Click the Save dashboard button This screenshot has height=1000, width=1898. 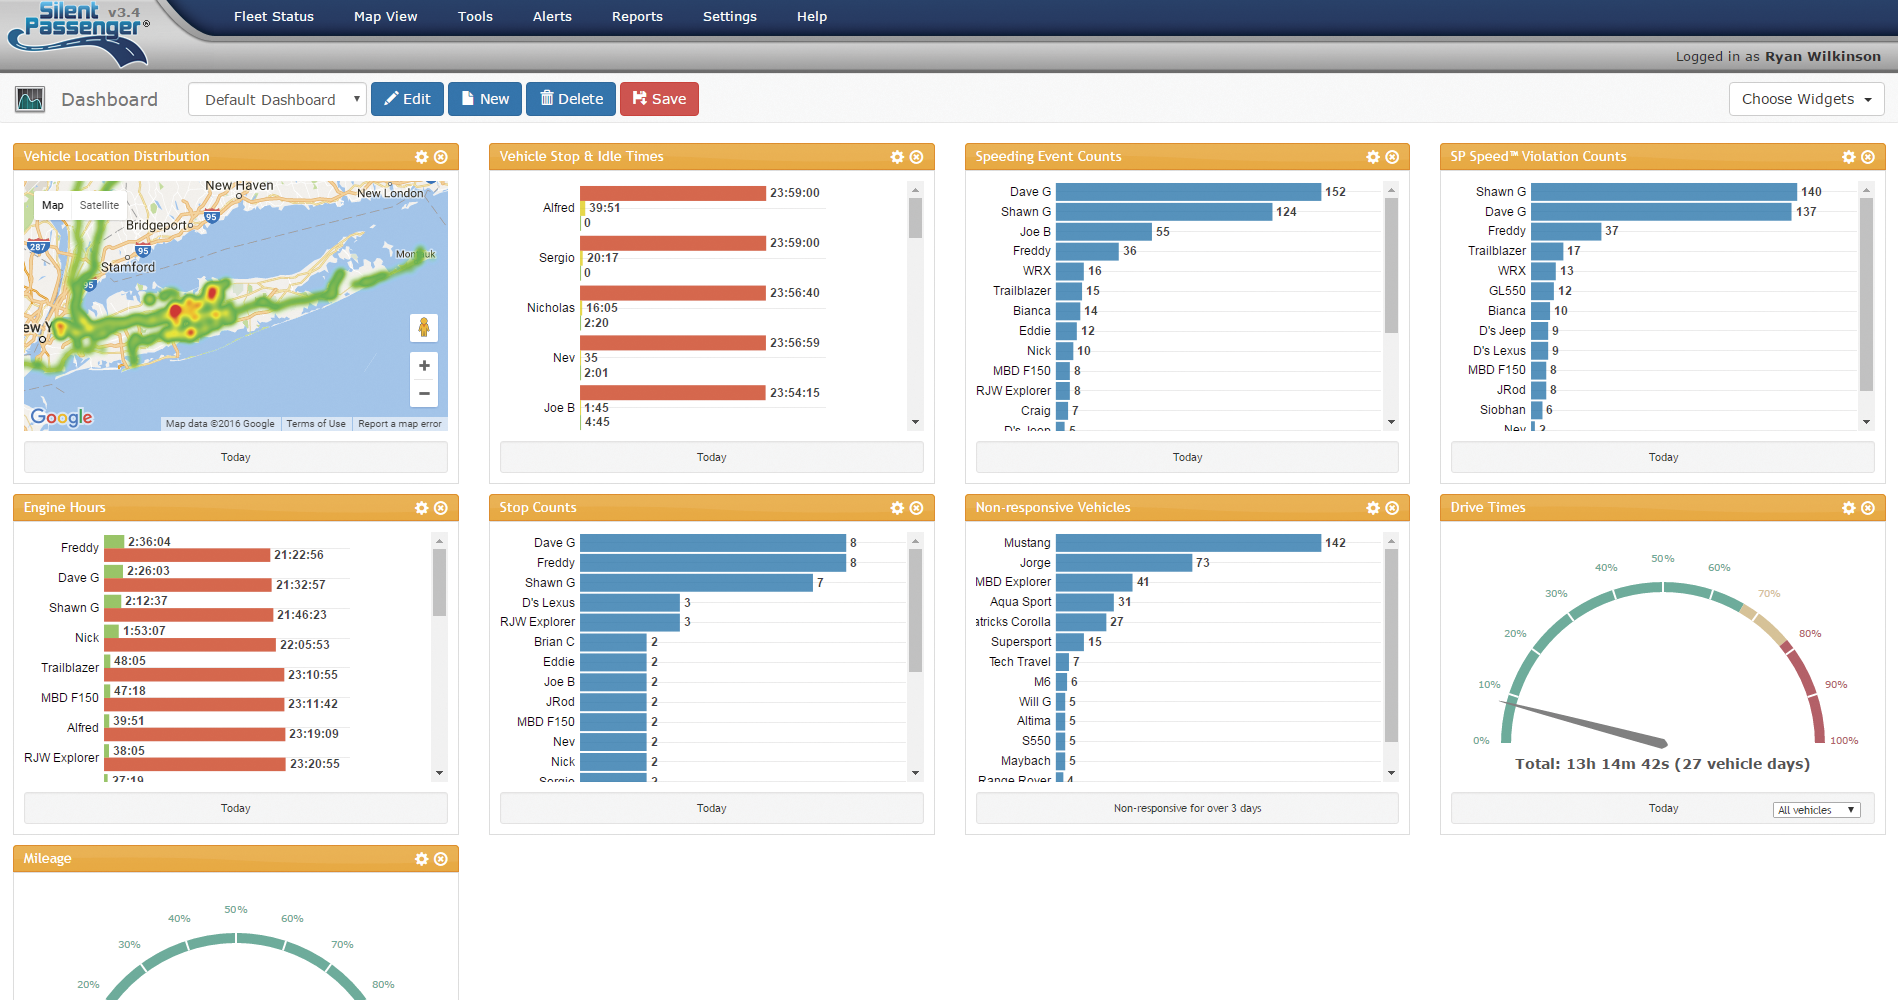pyautogui.click(x=659, y=99)
